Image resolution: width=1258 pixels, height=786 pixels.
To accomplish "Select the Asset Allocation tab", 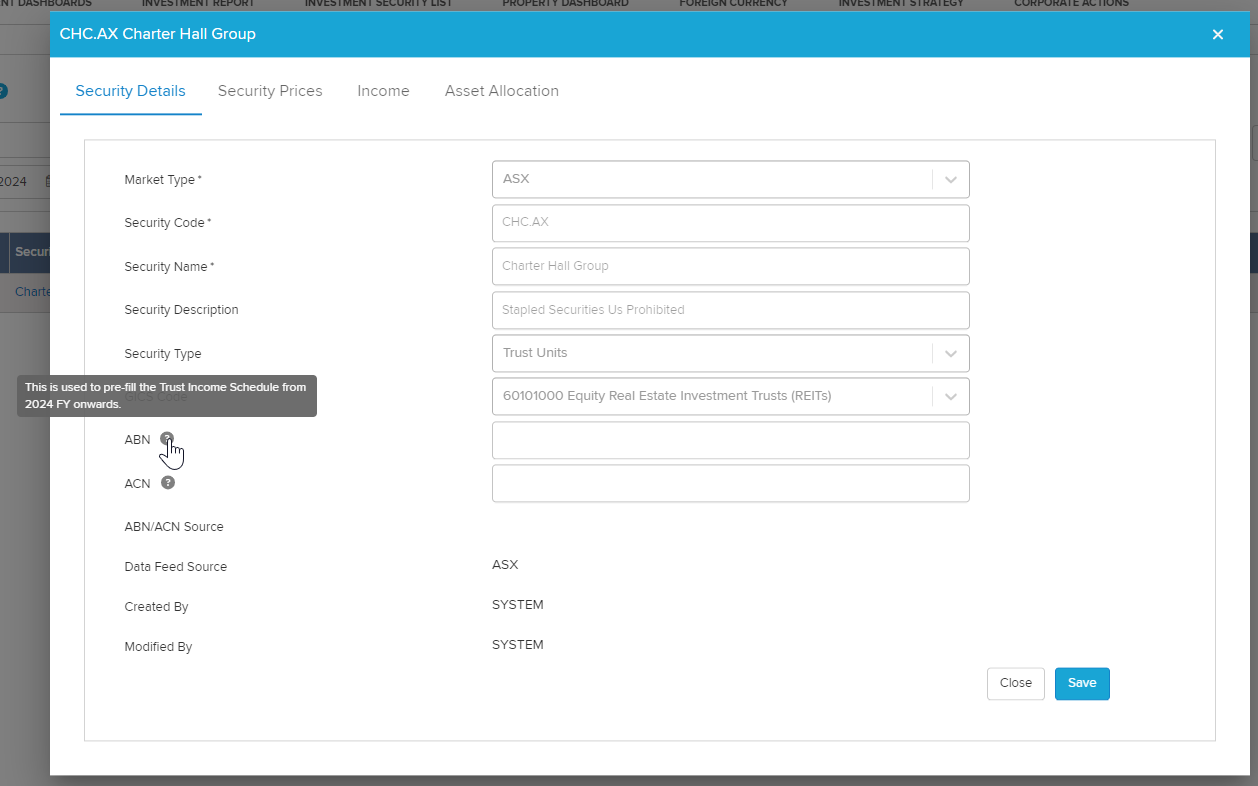I will (x=502, y=91).
